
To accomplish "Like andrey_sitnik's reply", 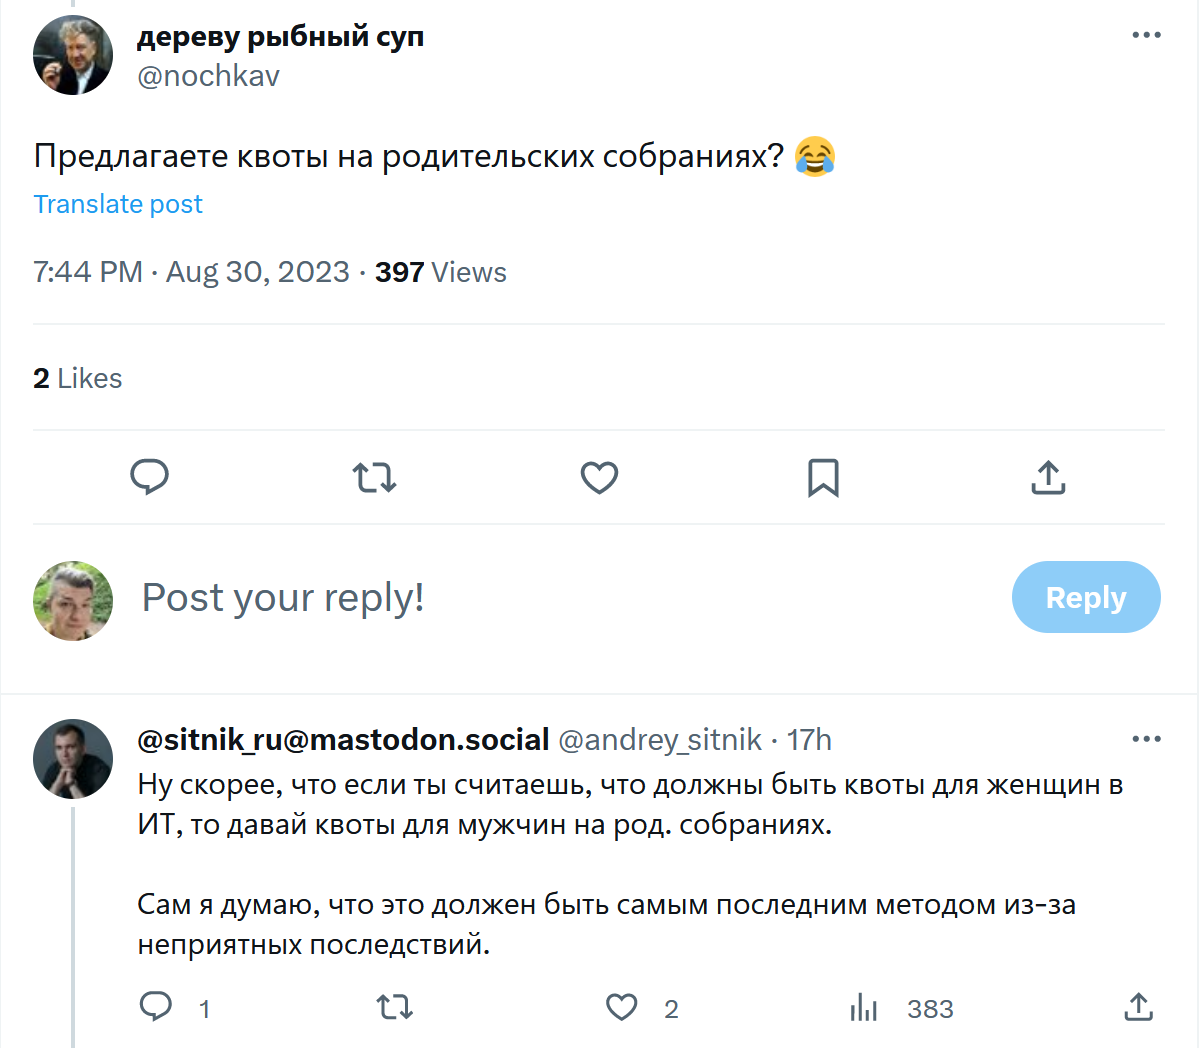I will point(622,1007).
